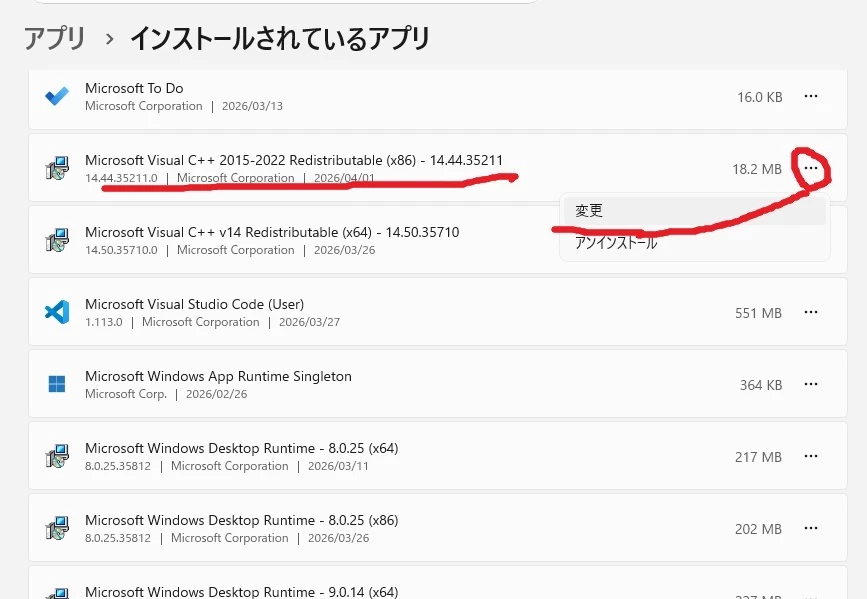Select Microsoft Visual Studio Code (User) title
This screenshot has height=599, width=867.
tap(195, 304)
